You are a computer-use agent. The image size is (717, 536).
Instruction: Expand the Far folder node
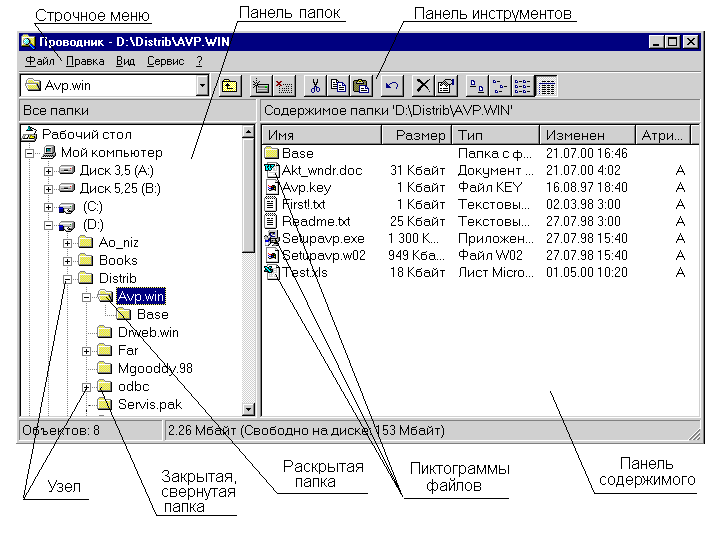pos(86,351)
